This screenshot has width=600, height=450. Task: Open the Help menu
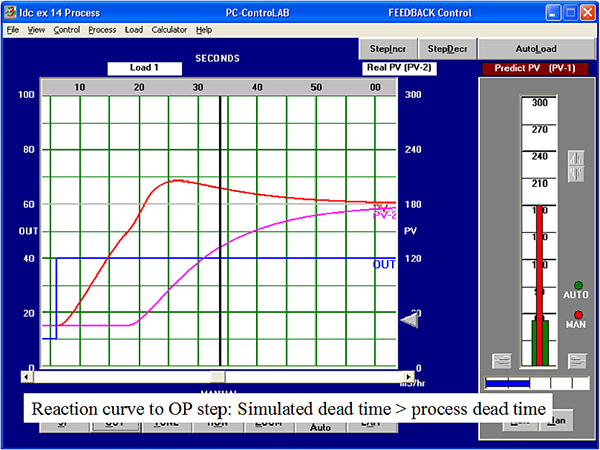[x=204, y=30]
